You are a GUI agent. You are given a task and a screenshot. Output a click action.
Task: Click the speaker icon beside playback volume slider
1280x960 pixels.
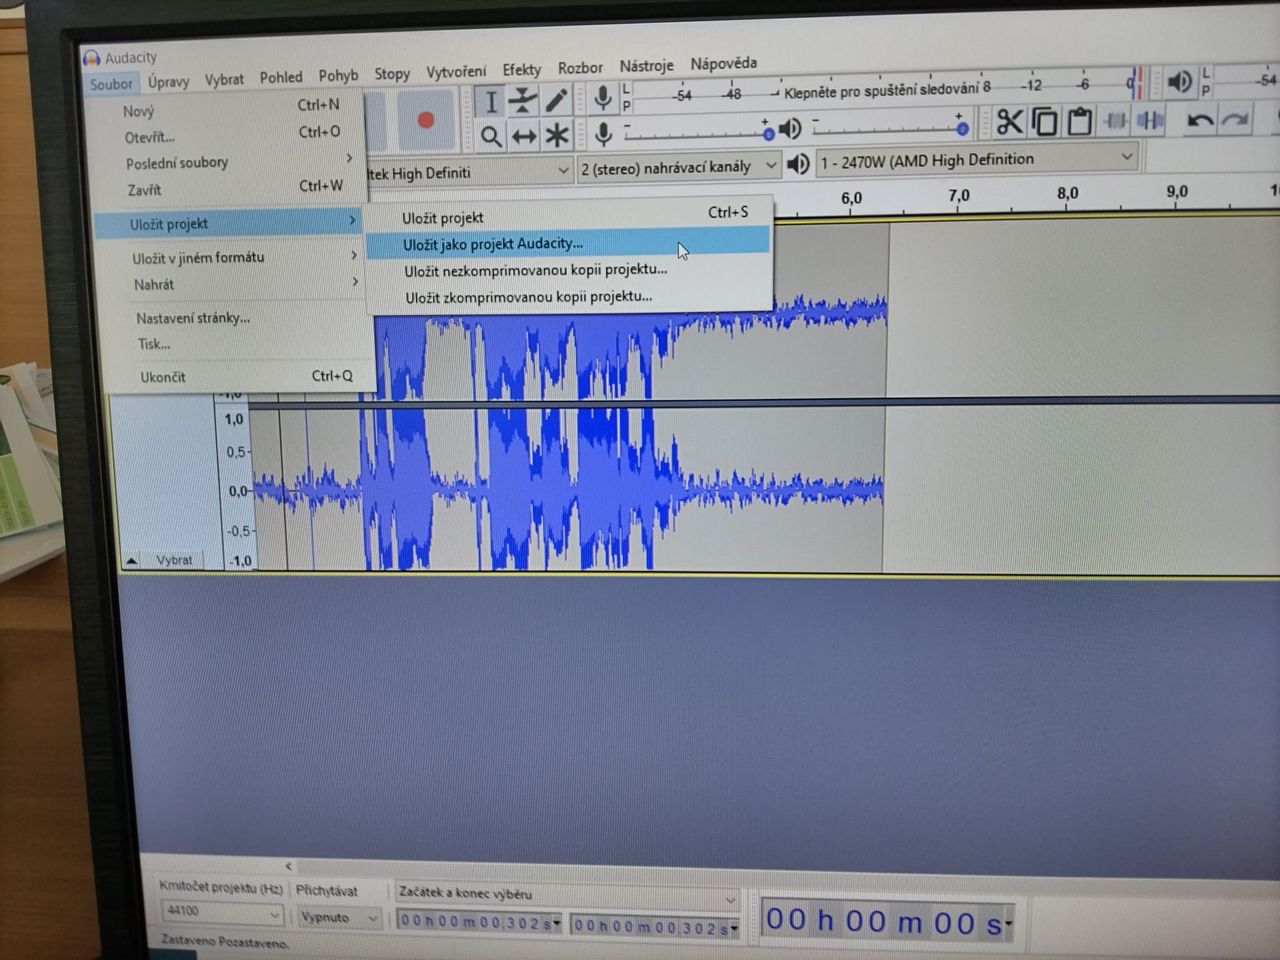[x=790, y=128]
